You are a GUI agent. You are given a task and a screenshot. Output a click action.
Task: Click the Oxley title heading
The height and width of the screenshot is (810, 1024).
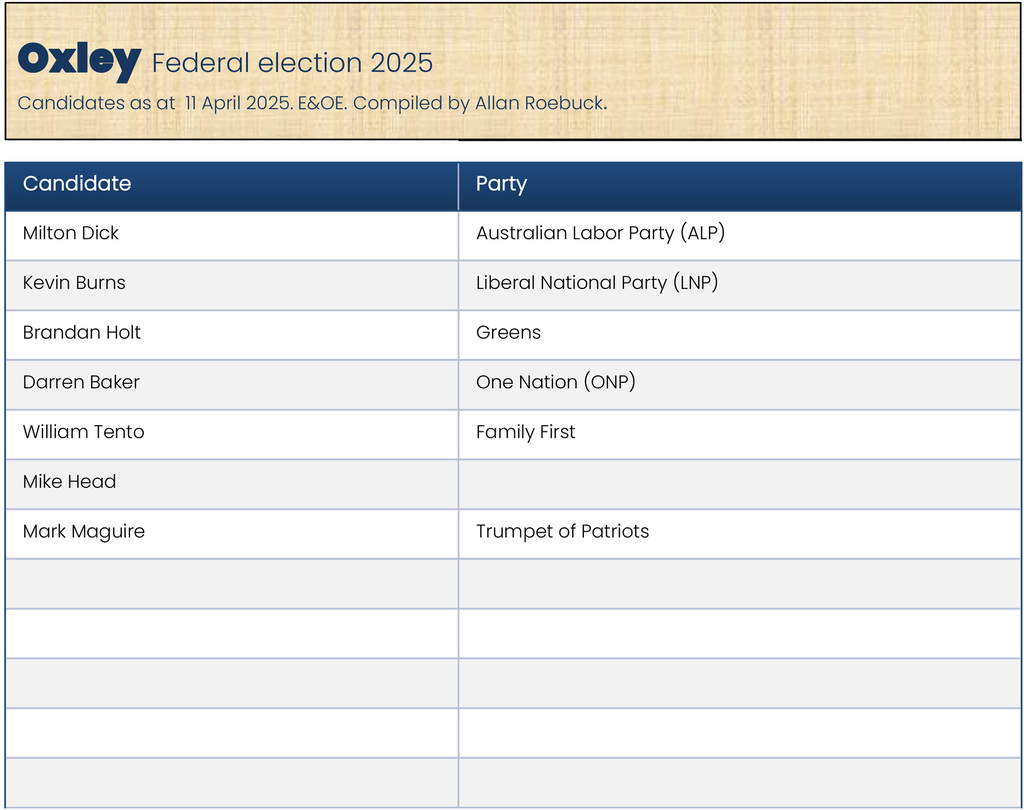click(78, 60)
